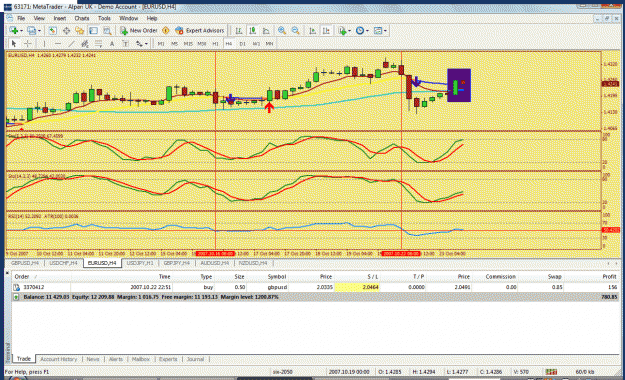Open the New Chart toolbar icon
Viewport: 625px width, 380px height.
tap(14, 30)
